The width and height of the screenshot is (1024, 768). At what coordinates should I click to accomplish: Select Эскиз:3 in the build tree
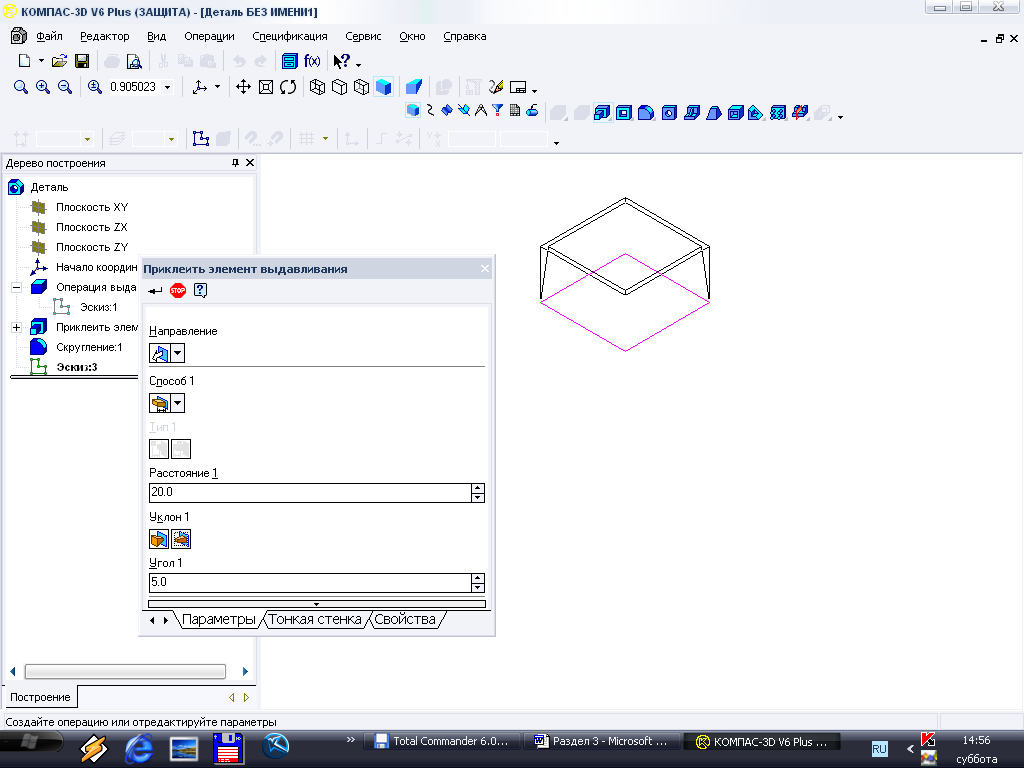click(77, 367)
